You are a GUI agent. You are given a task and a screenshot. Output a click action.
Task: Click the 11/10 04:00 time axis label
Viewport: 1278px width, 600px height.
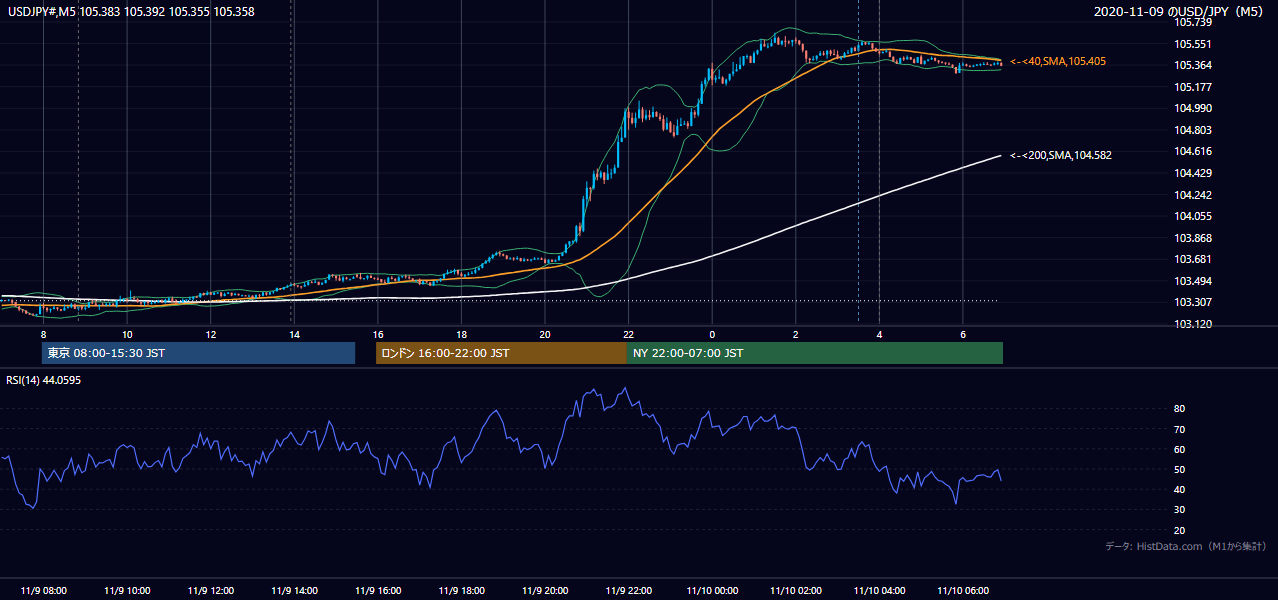click(879, 591)
